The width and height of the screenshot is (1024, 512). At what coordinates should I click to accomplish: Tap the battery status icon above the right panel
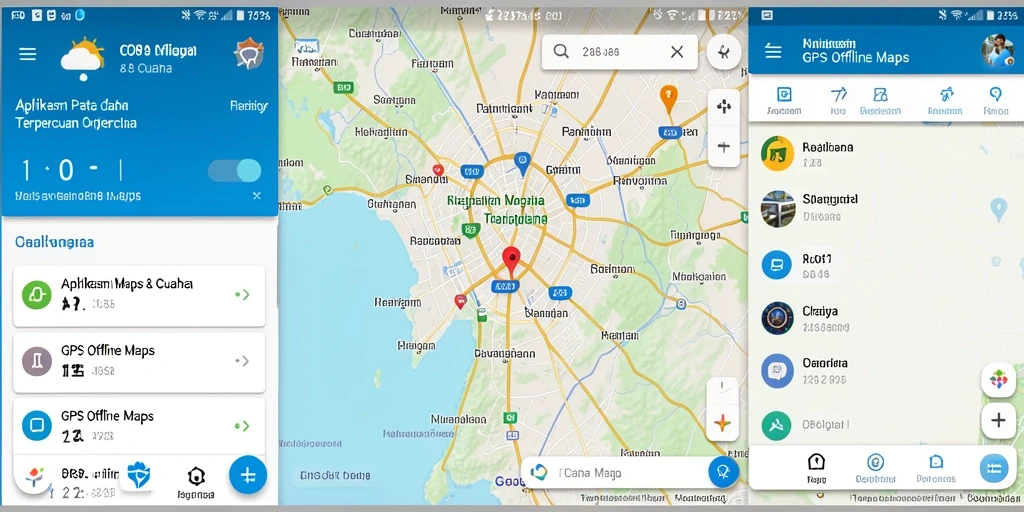(990, 15)
